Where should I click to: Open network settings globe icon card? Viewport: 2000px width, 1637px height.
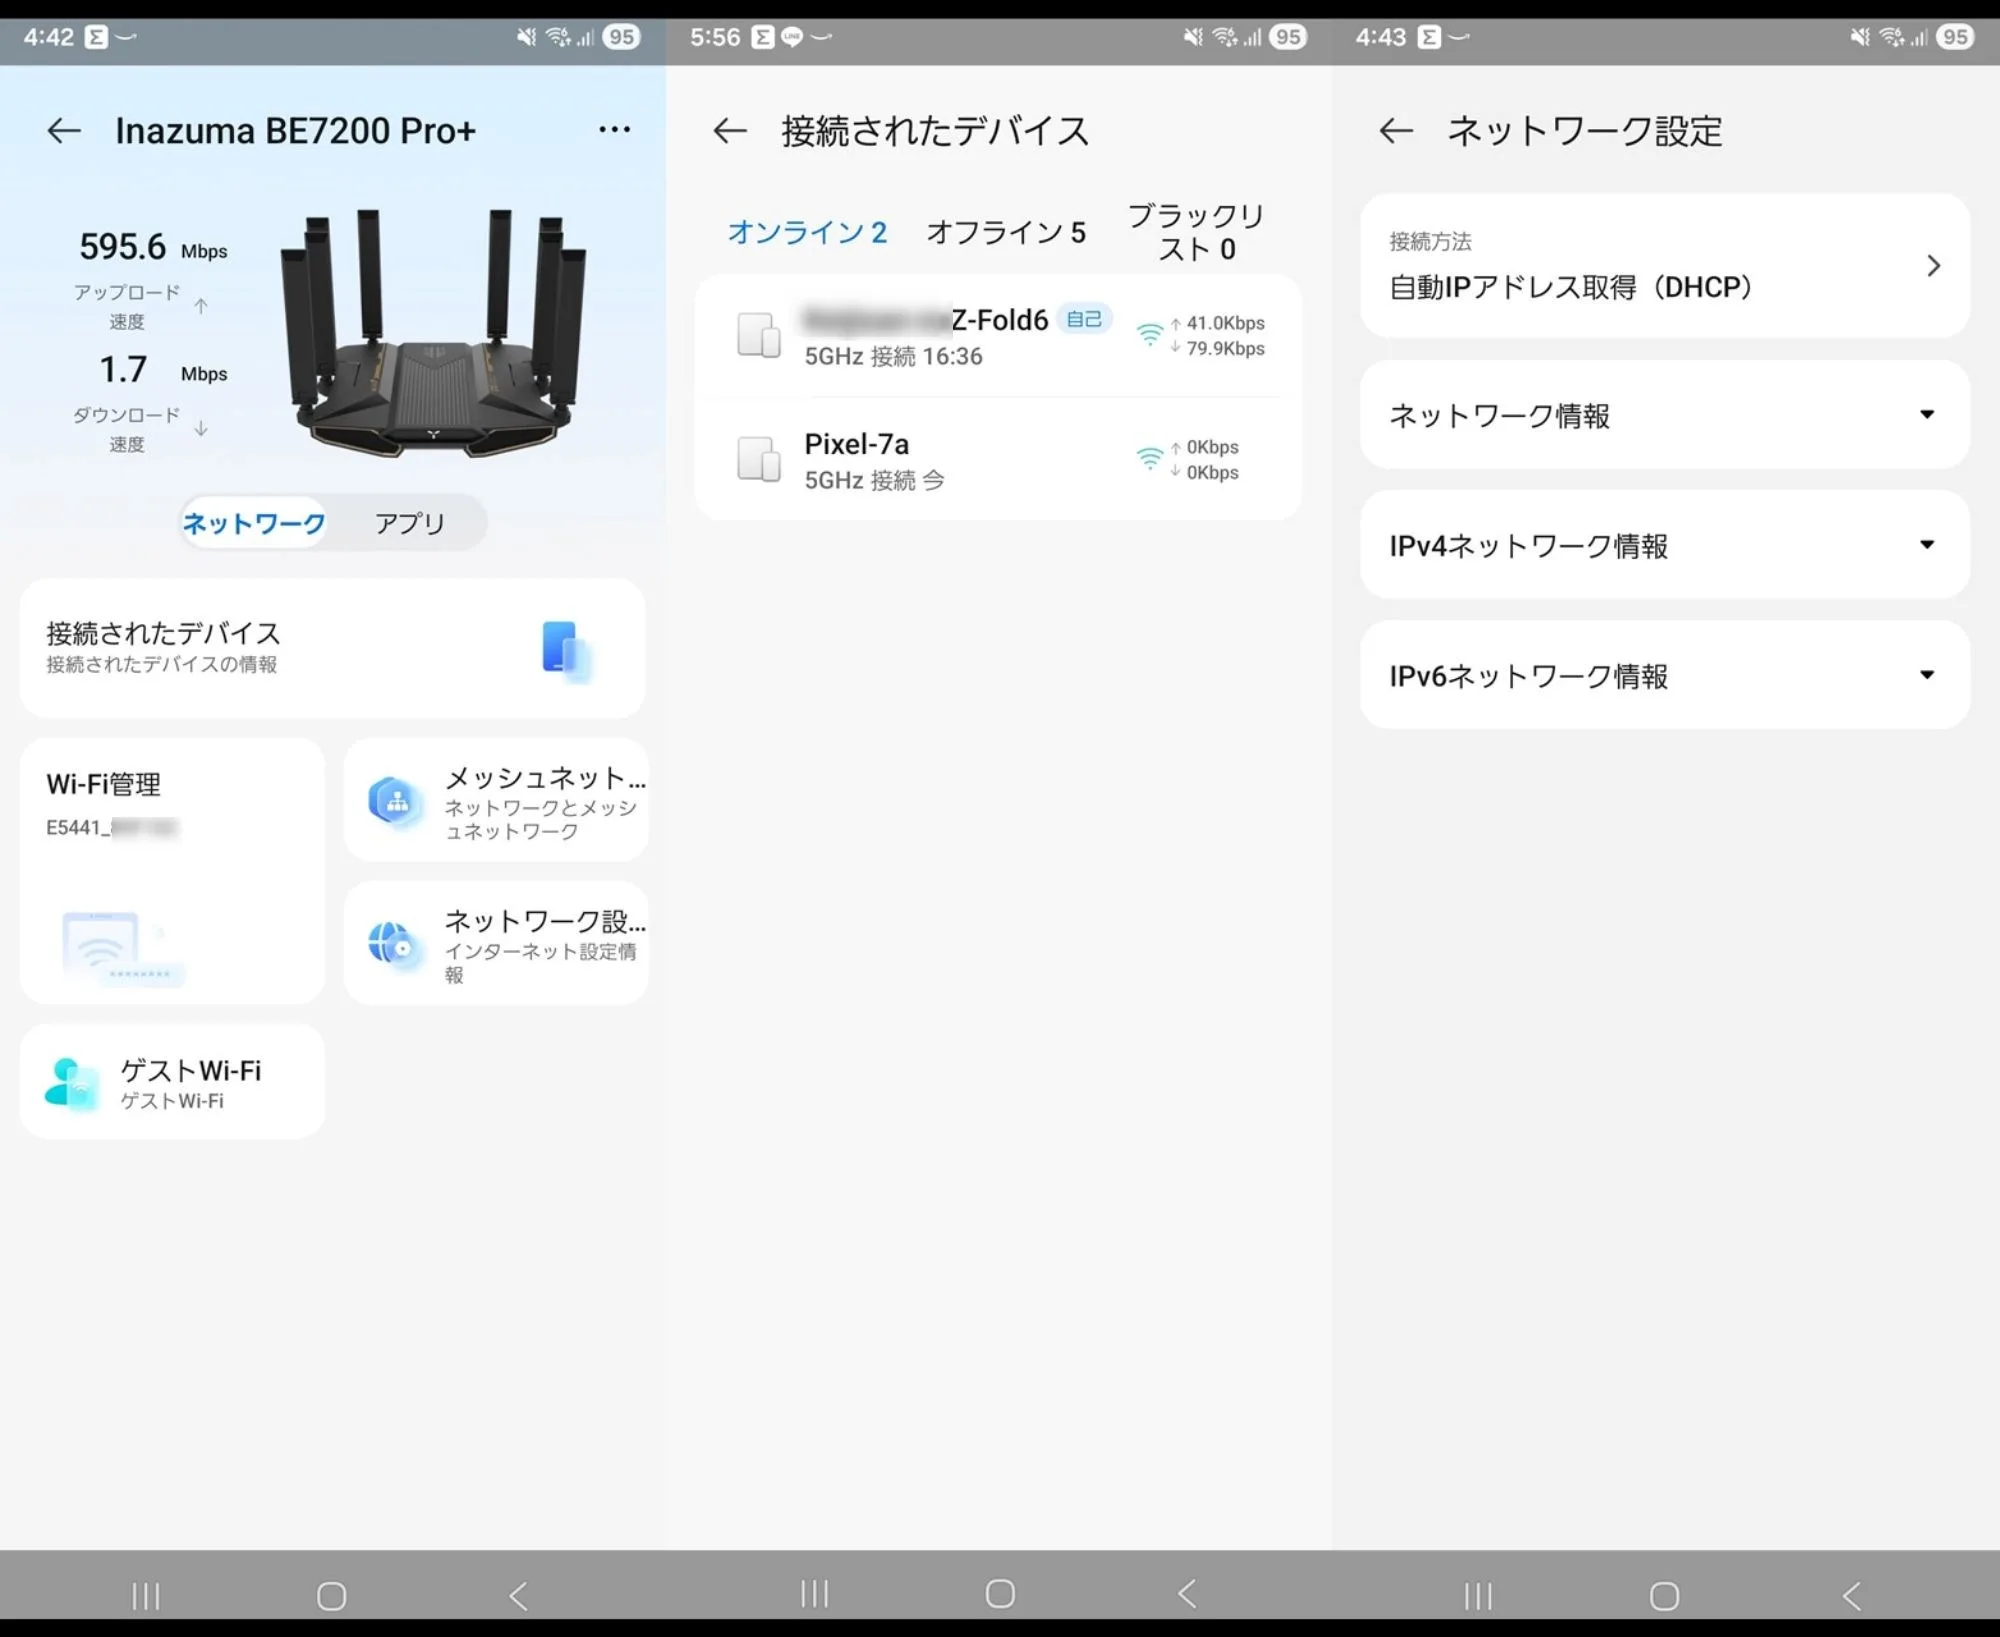pos(393,943)
